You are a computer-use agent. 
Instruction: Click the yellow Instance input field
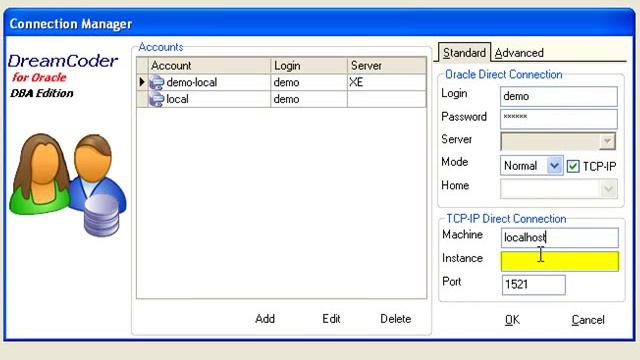tap(560, 261)
